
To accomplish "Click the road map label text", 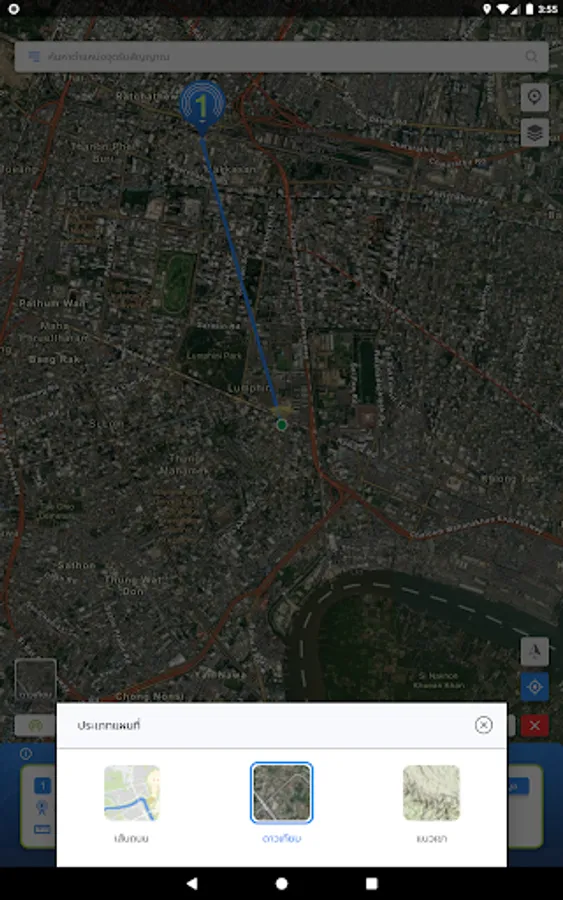I will (132, 838).
